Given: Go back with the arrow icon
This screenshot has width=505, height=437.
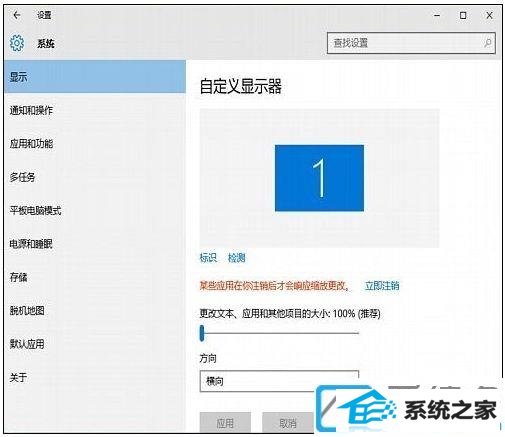Looking at the screenshot, I should click(x=17, y=15).
